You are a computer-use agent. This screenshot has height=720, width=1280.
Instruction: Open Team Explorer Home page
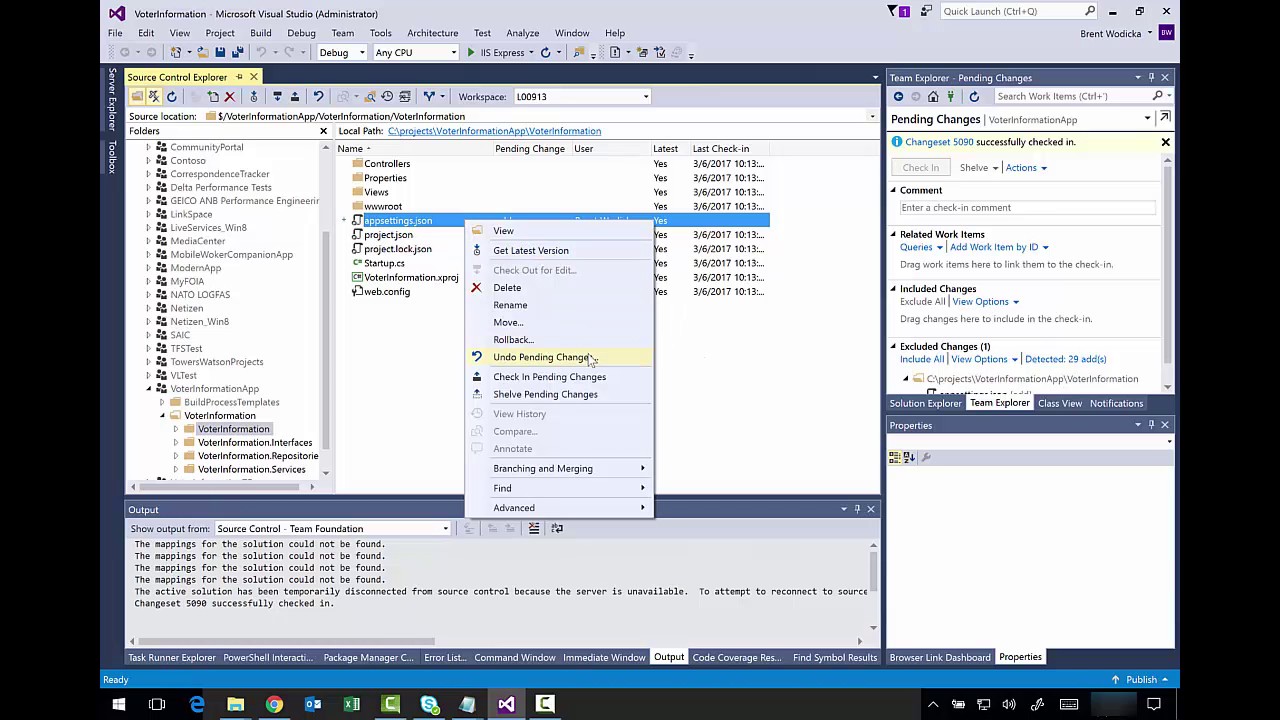(x=933, y=96)
